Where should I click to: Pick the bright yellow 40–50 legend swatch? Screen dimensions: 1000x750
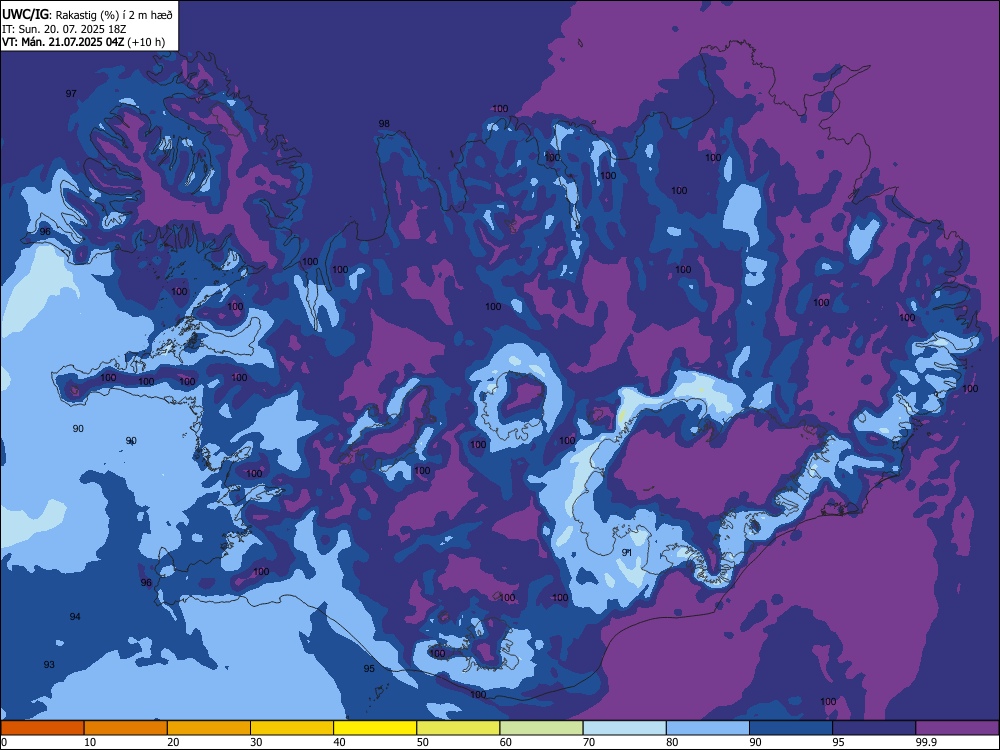click(375, 728)
